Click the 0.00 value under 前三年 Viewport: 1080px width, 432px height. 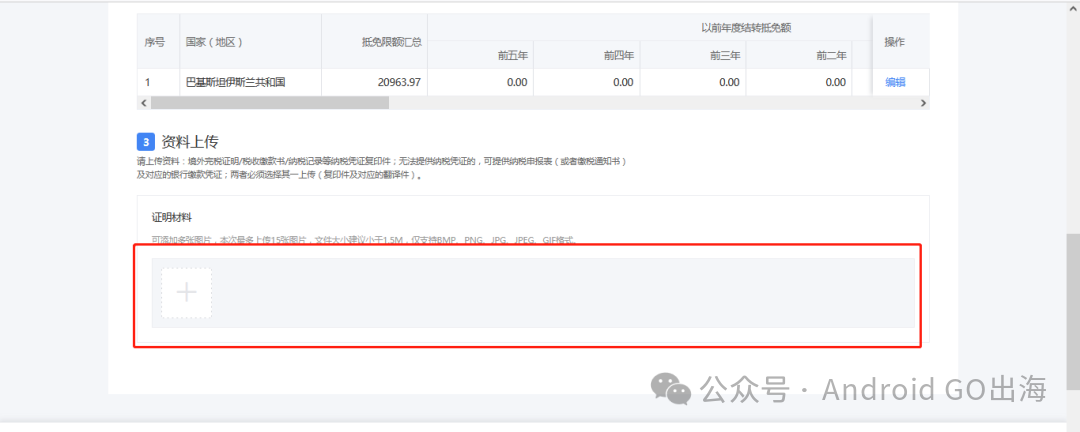(692, 83)
